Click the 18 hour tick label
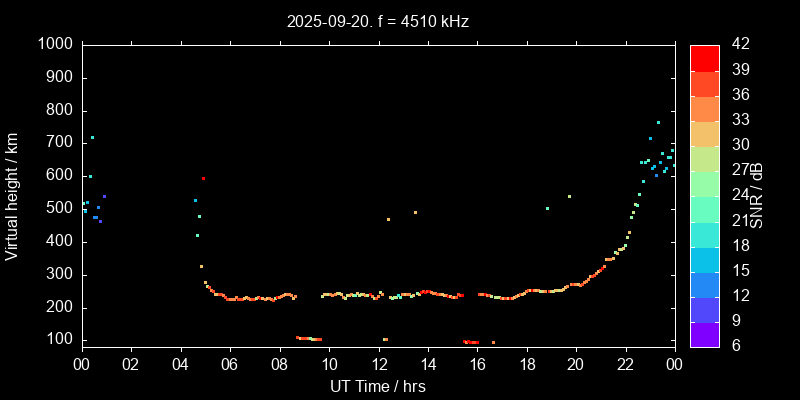The height and width of the screenshot is (400, 800). click(527, 363)
